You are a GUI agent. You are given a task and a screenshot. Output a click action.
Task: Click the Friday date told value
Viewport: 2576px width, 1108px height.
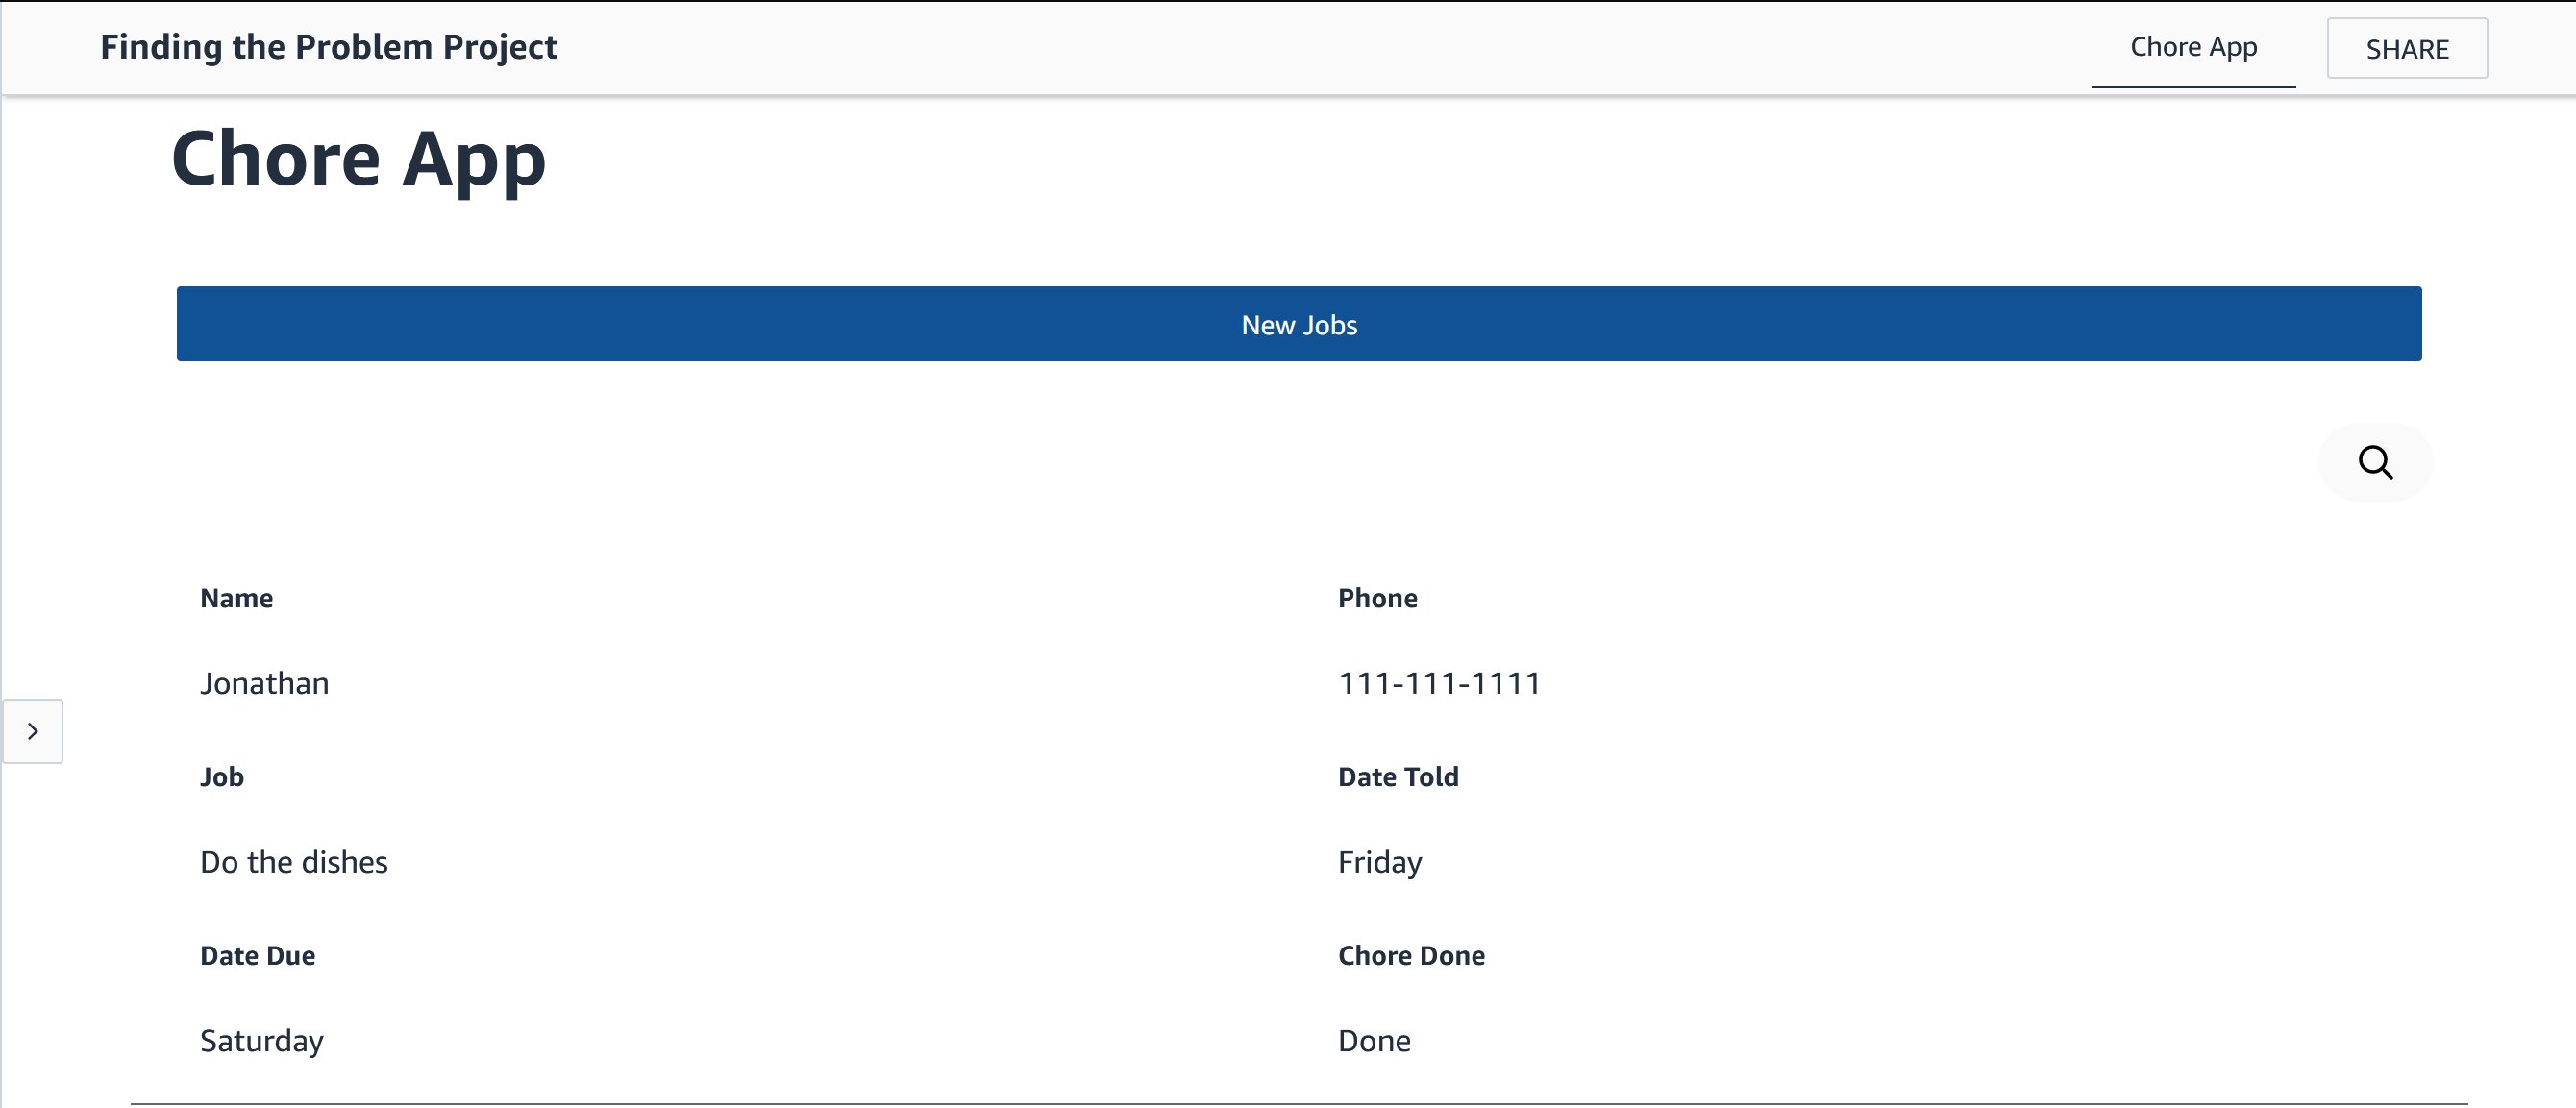(1379, 862)
